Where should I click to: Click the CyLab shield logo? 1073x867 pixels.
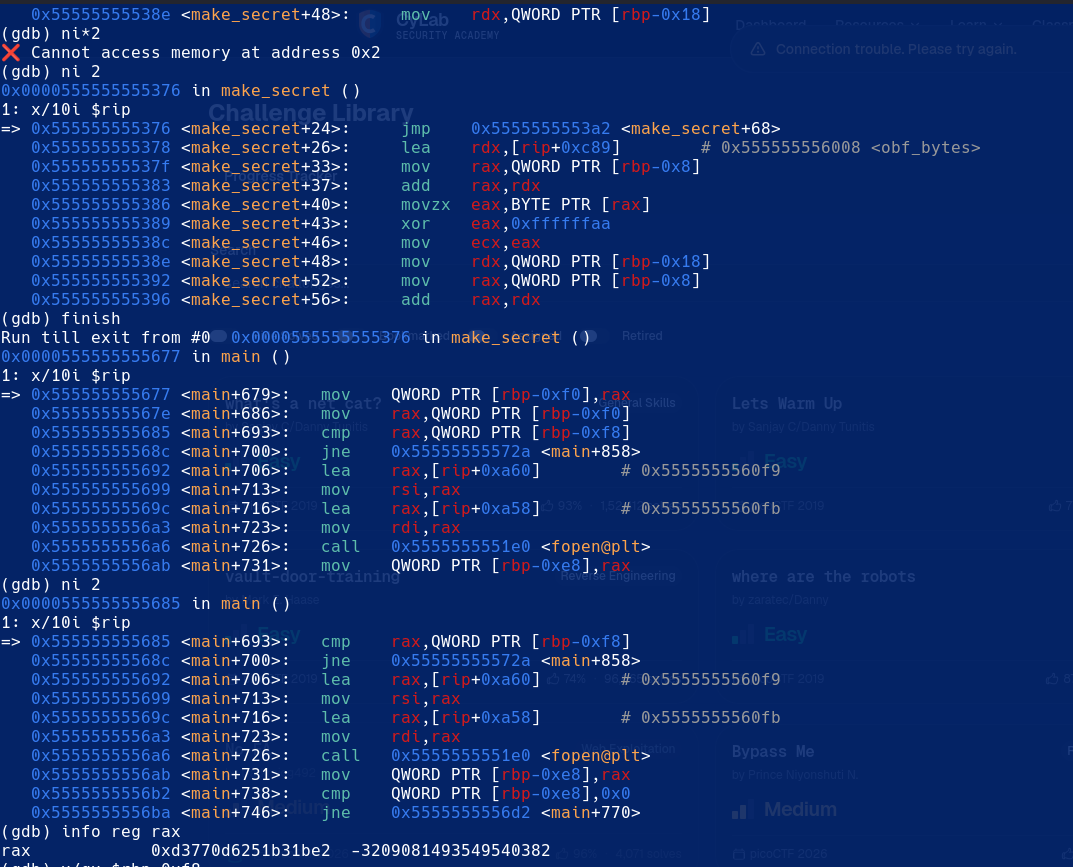[370, 25]
